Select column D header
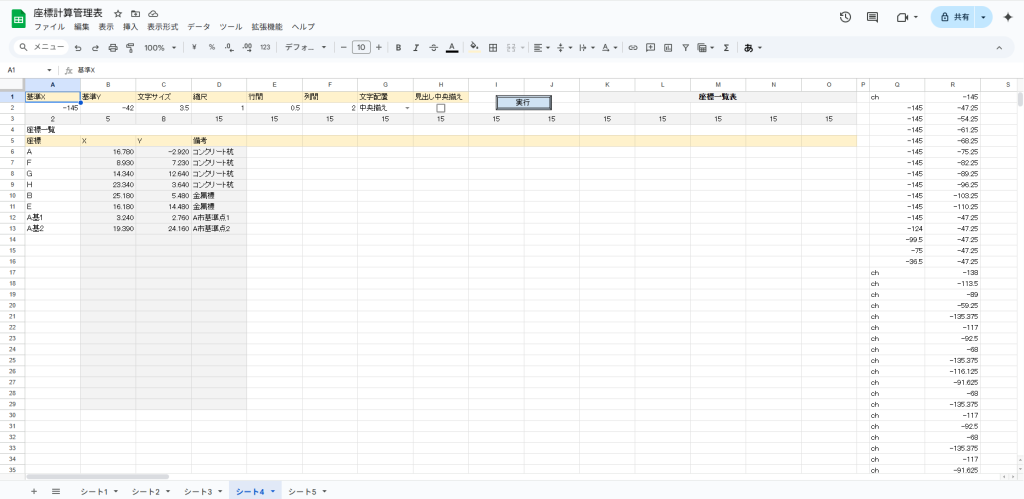 [x=219, y=85]
